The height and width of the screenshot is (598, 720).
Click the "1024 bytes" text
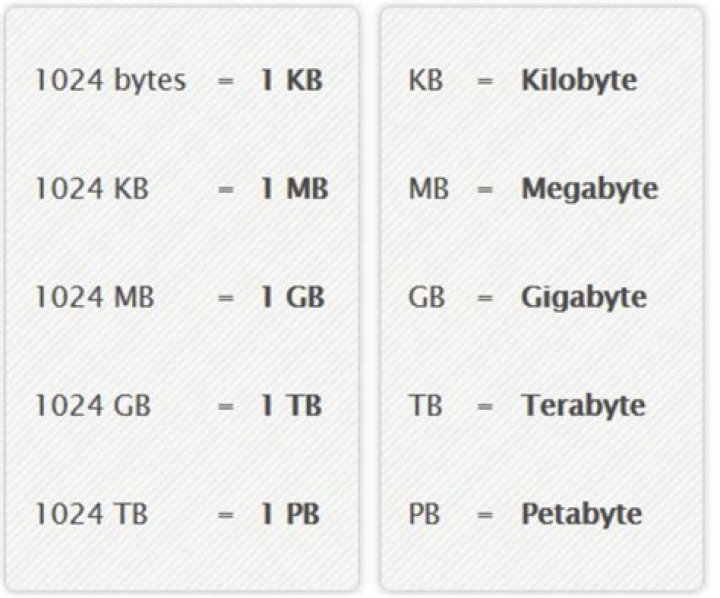coord(110,81)
